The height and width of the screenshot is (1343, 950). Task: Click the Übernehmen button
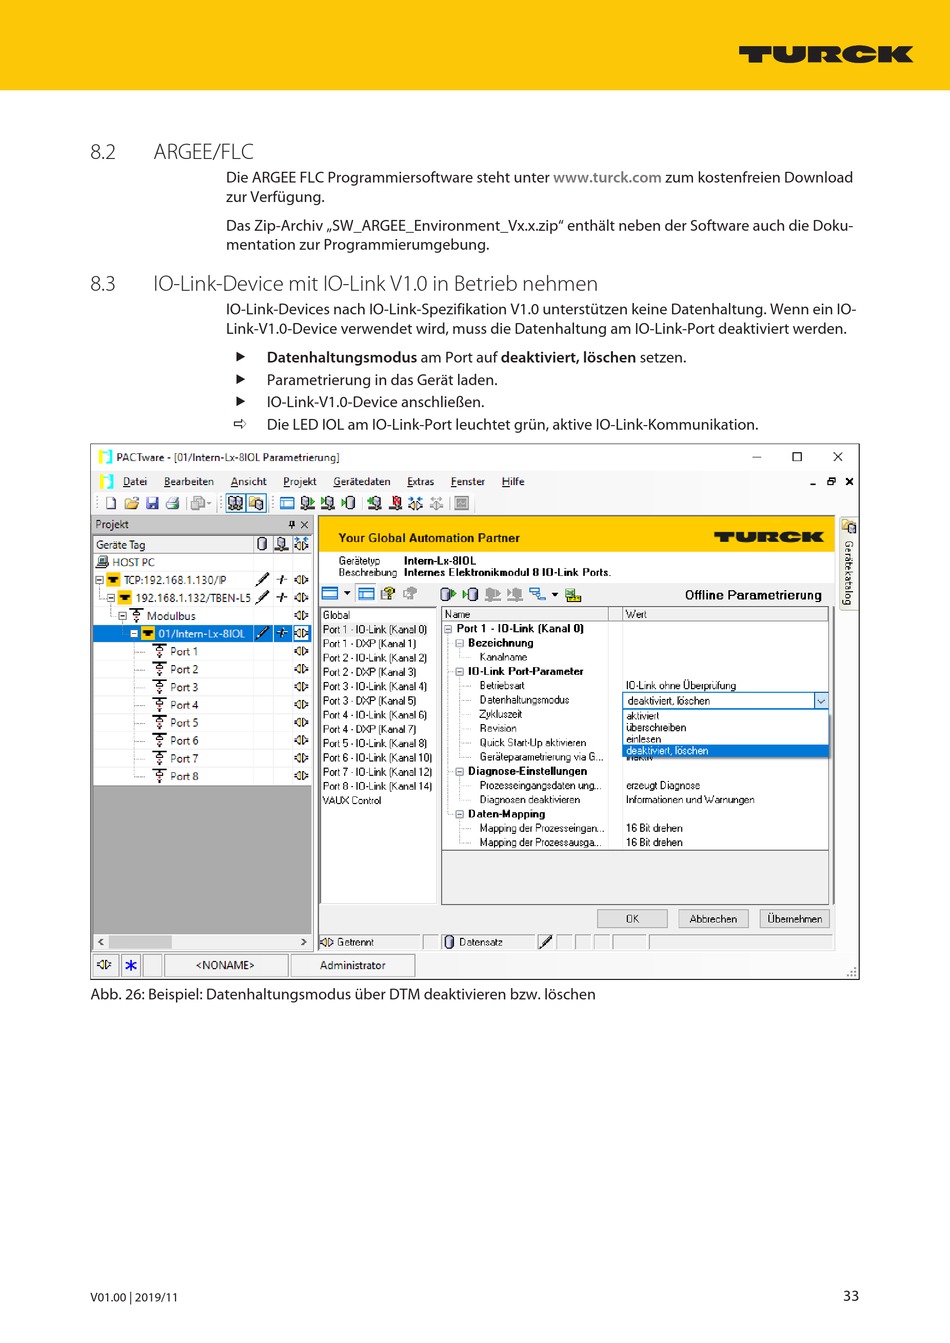(795, 919)
